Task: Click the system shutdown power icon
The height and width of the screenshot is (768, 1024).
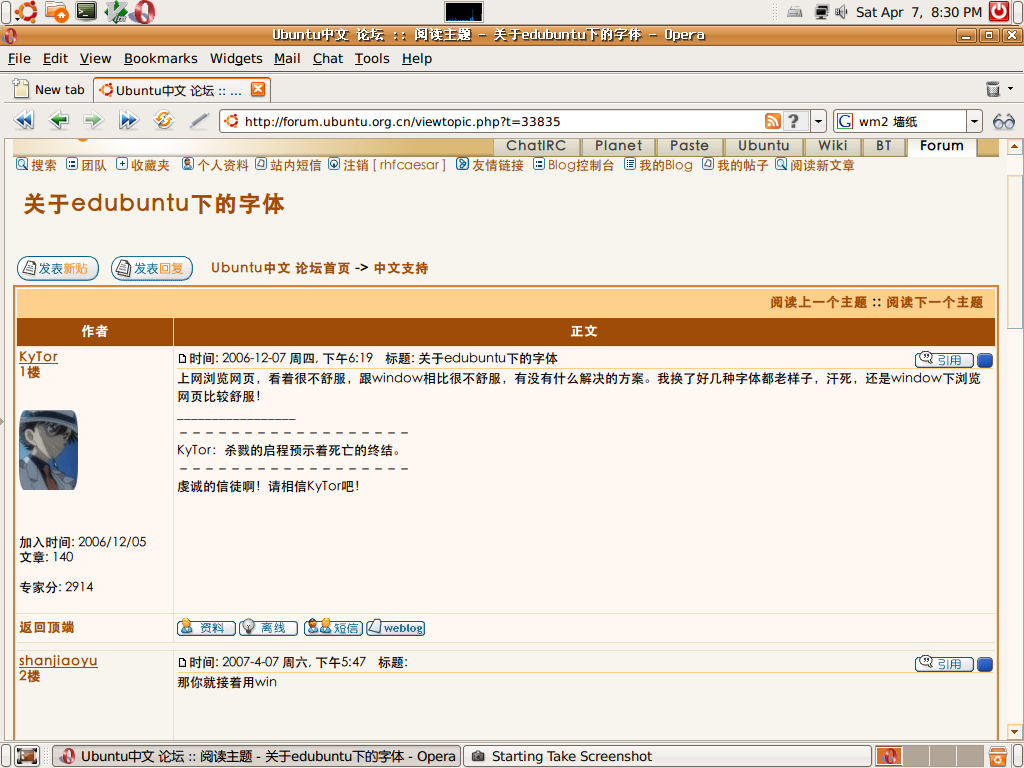Action: click(999, 11)
